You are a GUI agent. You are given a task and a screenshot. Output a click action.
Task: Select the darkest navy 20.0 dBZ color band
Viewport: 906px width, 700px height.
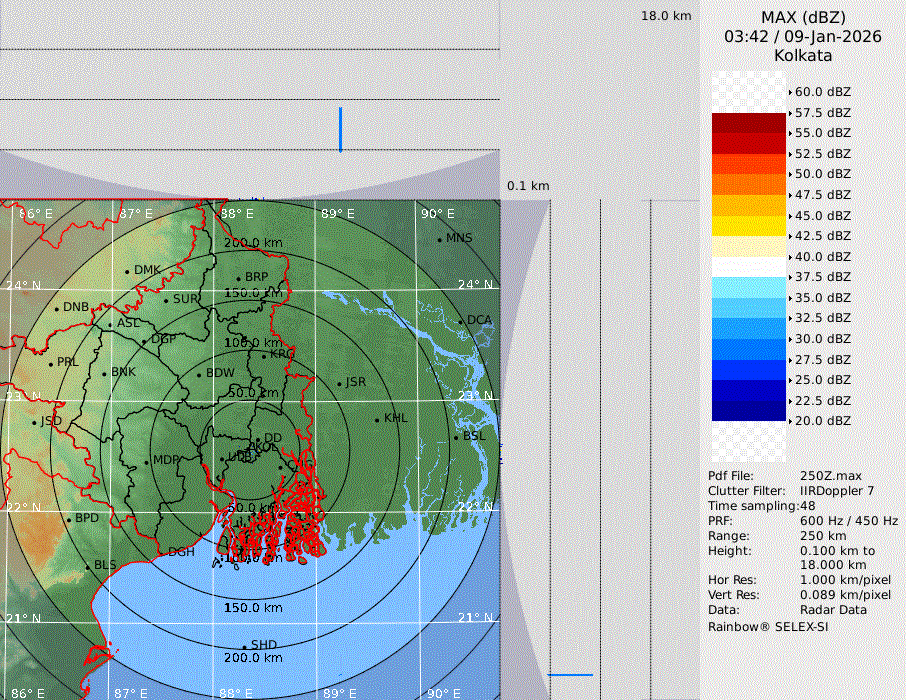749,411
